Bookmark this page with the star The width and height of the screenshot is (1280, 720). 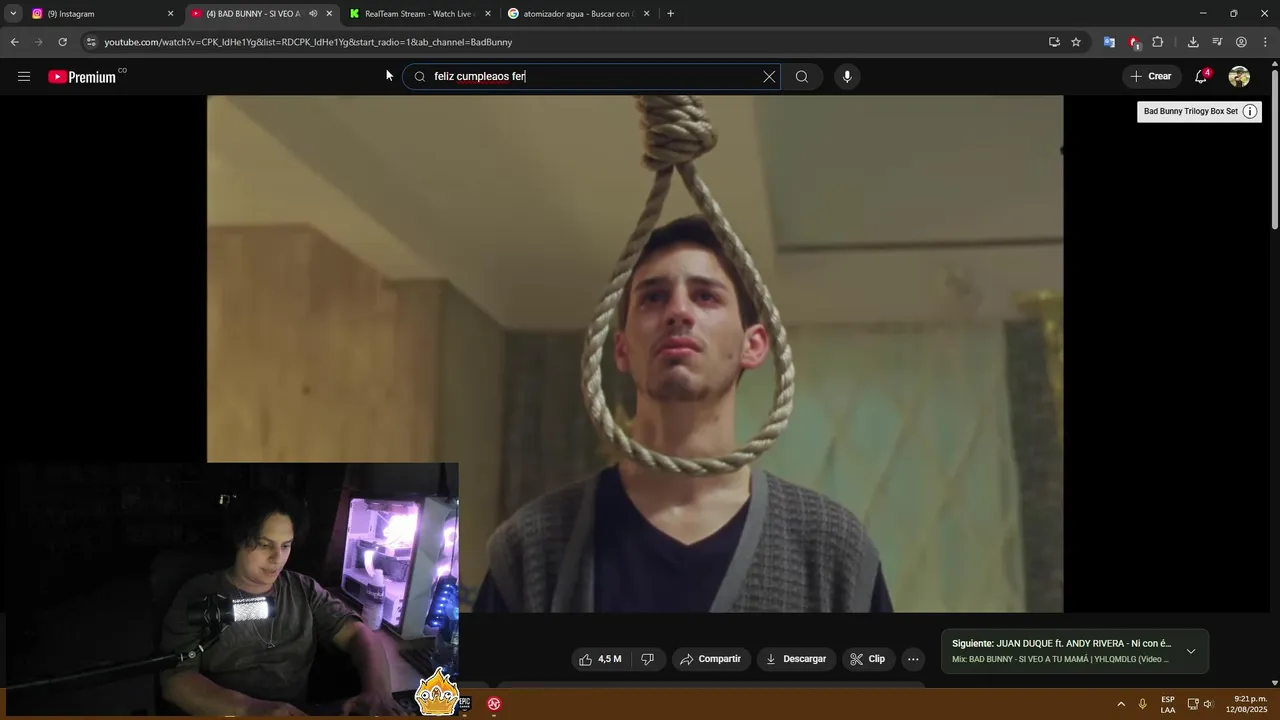coord(1076,42)
